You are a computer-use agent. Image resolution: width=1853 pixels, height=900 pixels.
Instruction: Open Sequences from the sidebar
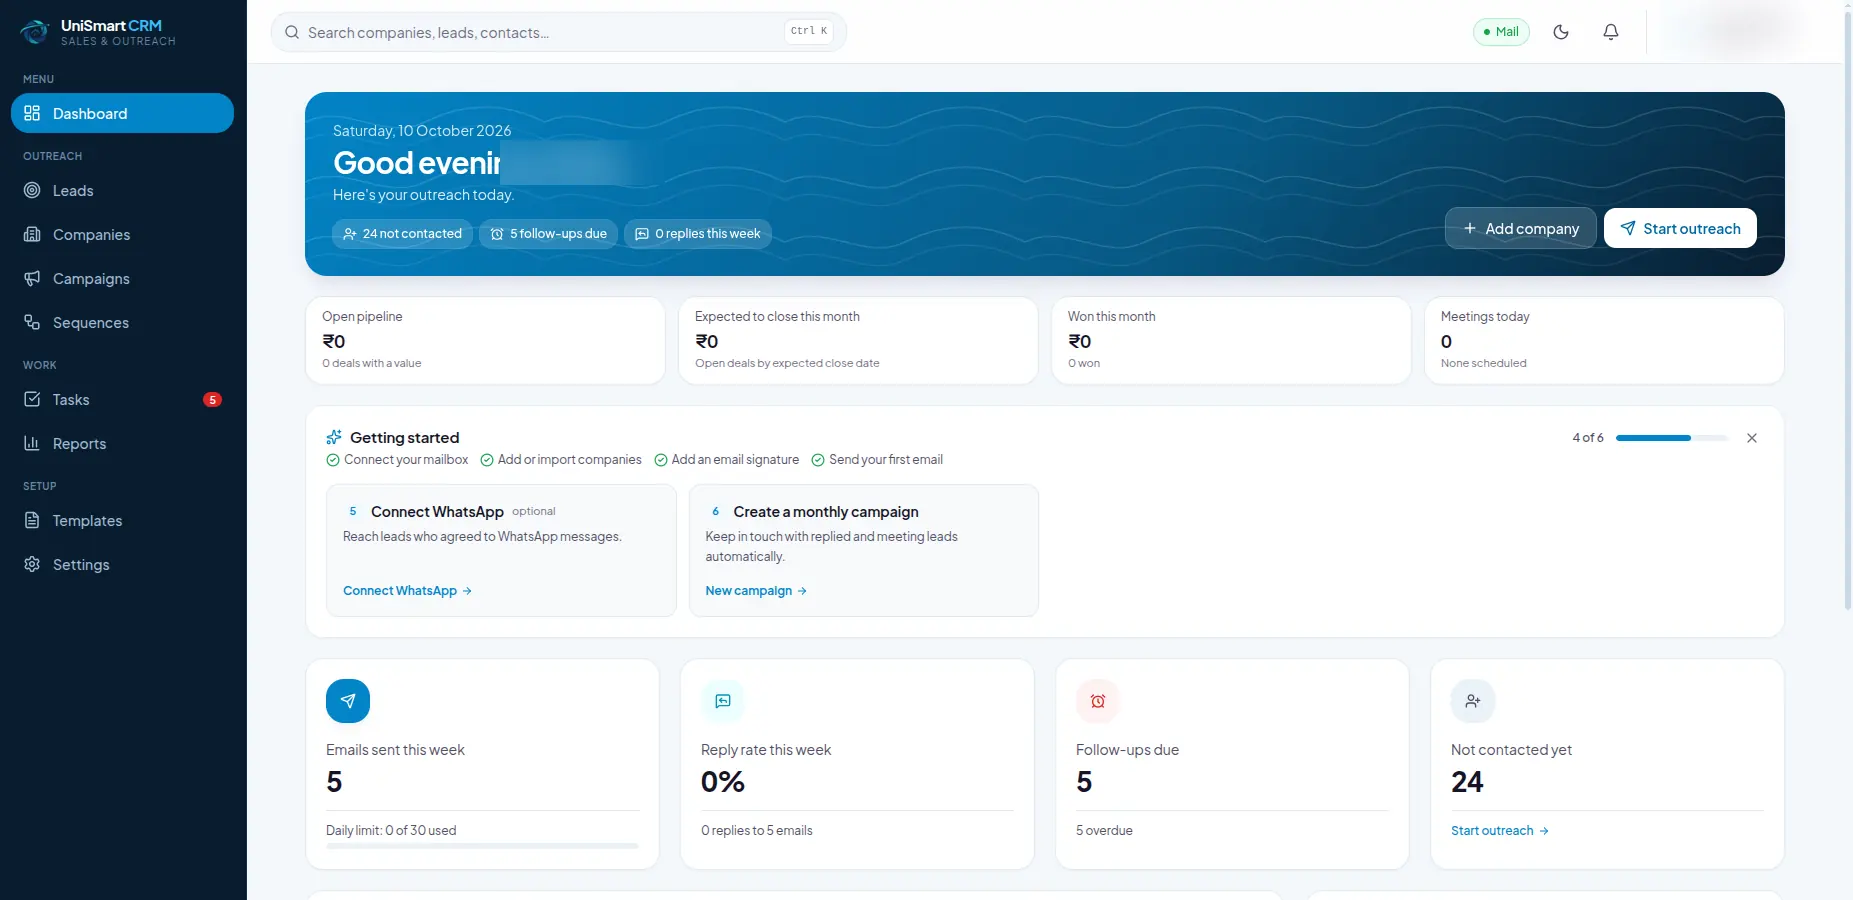point(122,323)
